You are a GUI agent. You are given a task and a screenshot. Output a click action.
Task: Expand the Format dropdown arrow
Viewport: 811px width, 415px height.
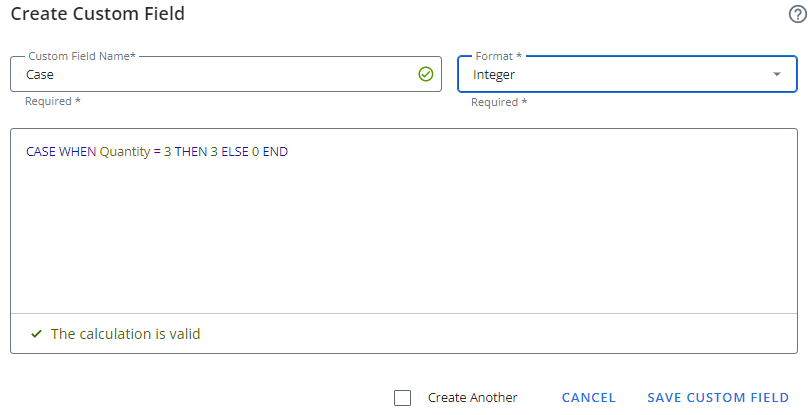point(777,74)
